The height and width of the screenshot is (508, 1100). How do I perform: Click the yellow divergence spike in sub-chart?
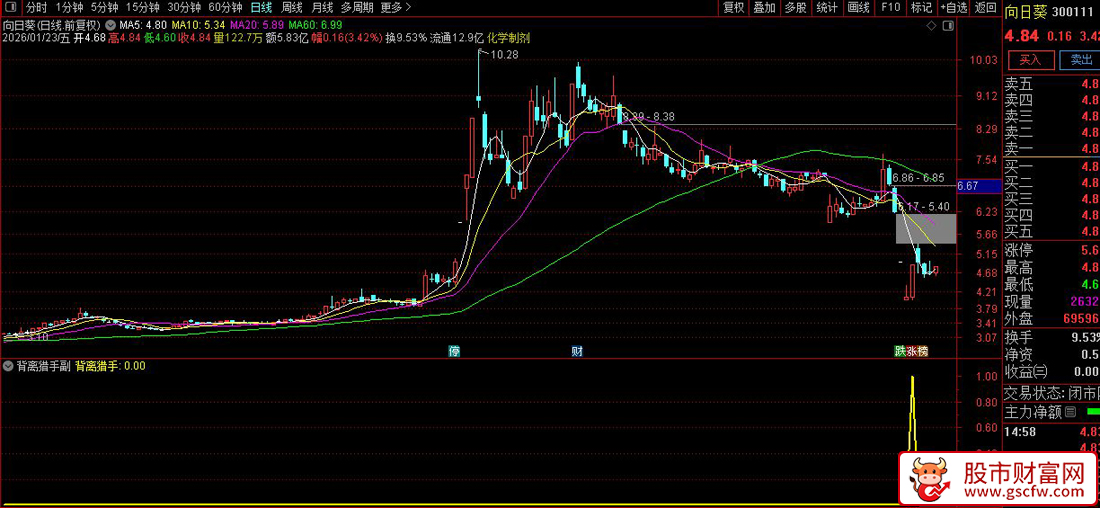(913, 414)
